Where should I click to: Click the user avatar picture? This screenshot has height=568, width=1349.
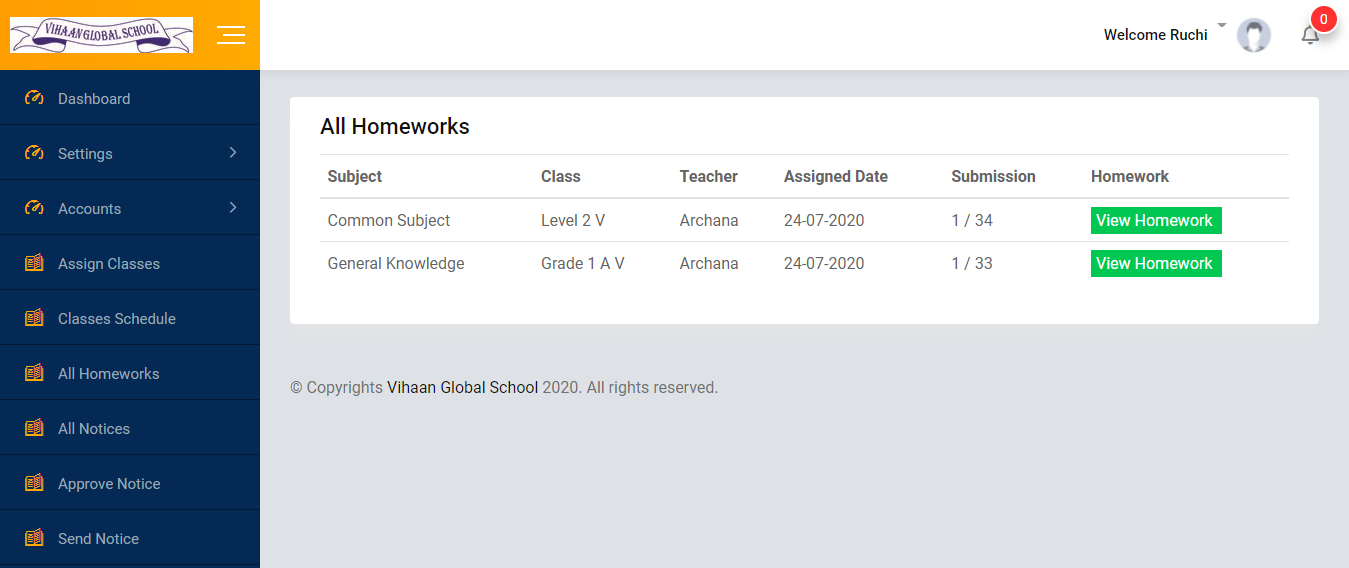1254,35
